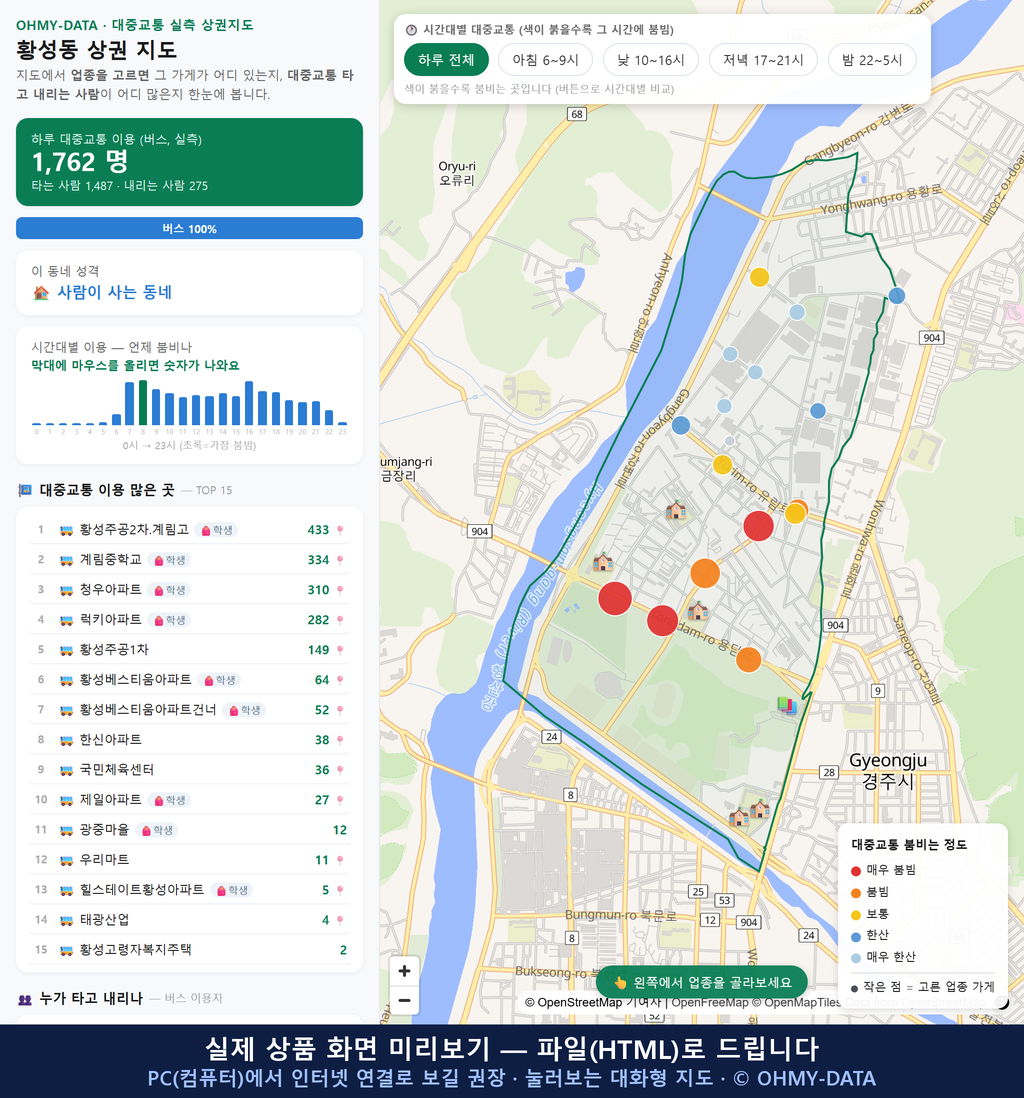Click the 왼쪽에서 업종을 골라보세요 button
The image size is (1024, 1098).
(x=702, y=982)
